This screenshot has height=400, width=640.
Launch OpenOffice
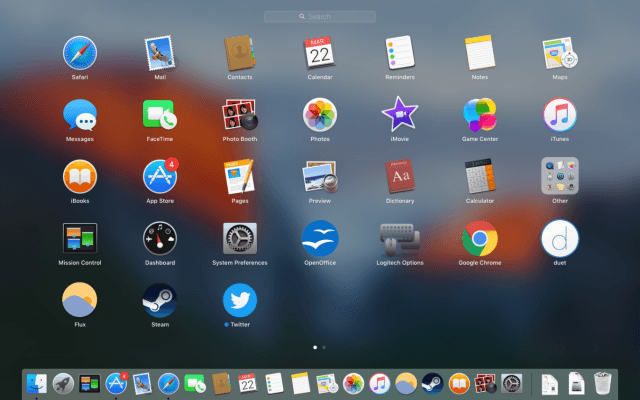320,238
